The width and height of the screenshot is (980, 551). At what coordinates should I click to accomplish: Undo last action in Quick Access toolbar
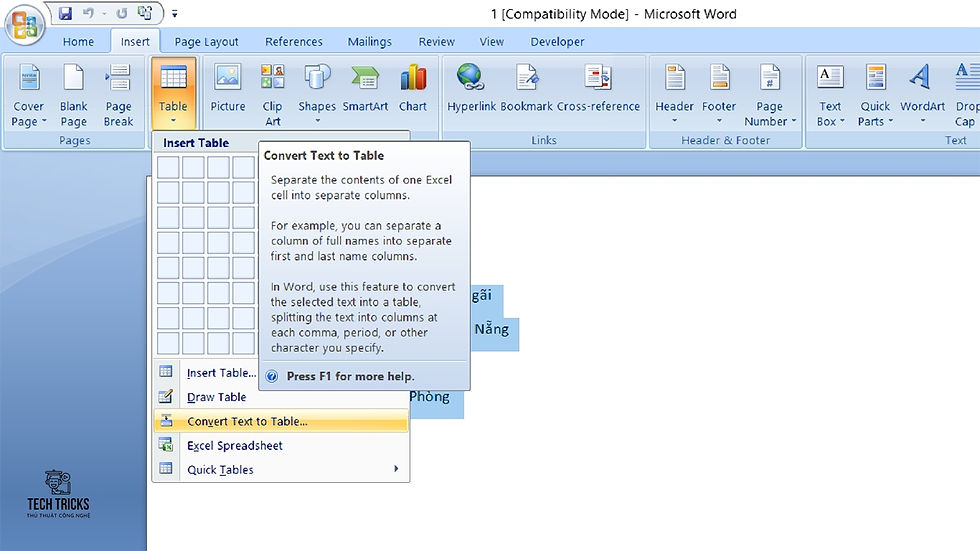(x=88, y=13)
